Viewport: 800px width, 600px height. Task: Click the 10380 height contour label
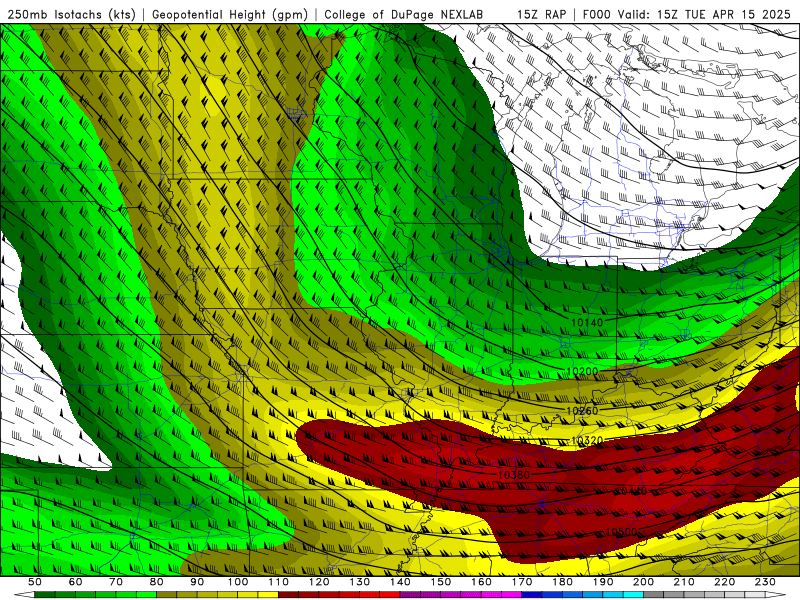(x=514, y=475)
